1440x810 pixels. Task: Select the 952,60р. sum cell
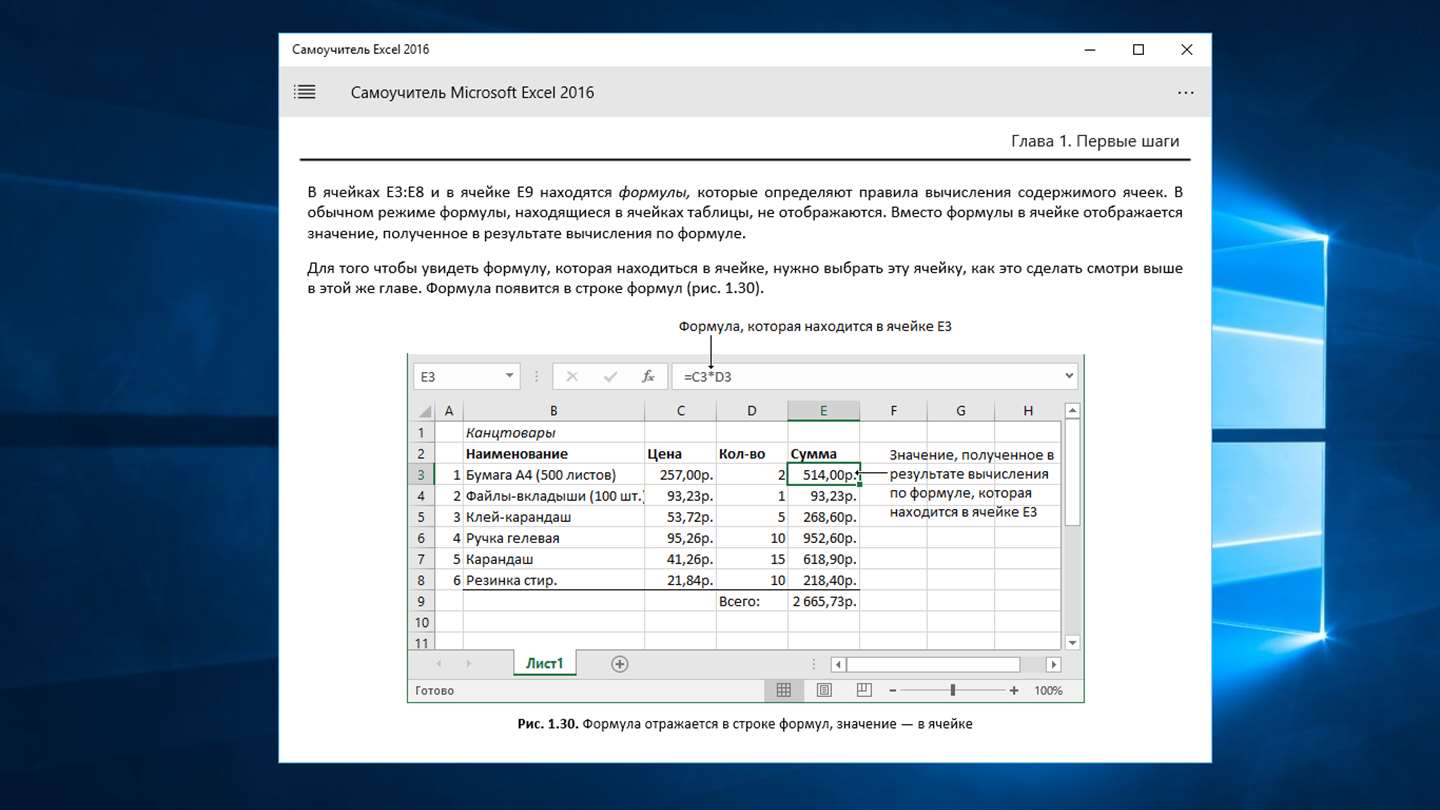click(823, 538)
